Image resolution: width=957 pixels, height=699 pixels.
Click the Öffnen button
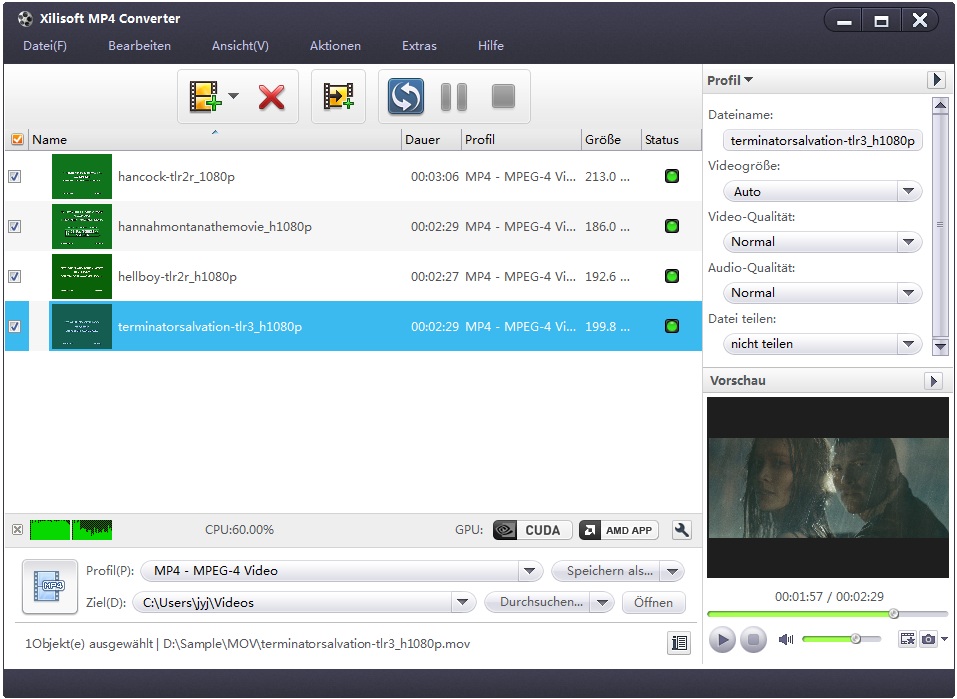point(653,603)
